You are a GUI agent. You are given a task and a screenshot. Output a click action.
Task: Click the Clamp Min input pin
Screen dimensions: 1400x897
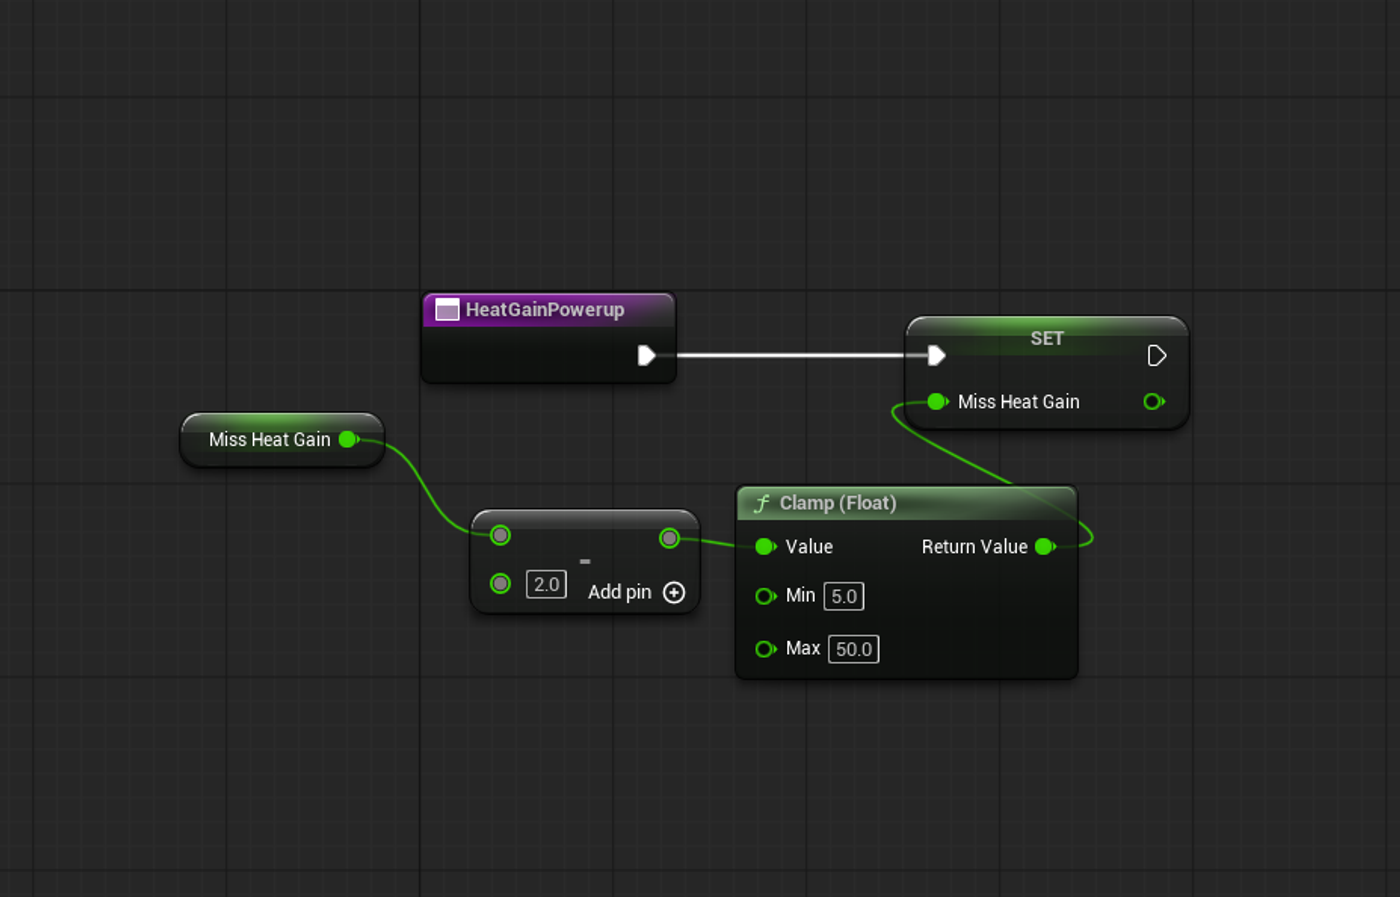click(765, 596)
